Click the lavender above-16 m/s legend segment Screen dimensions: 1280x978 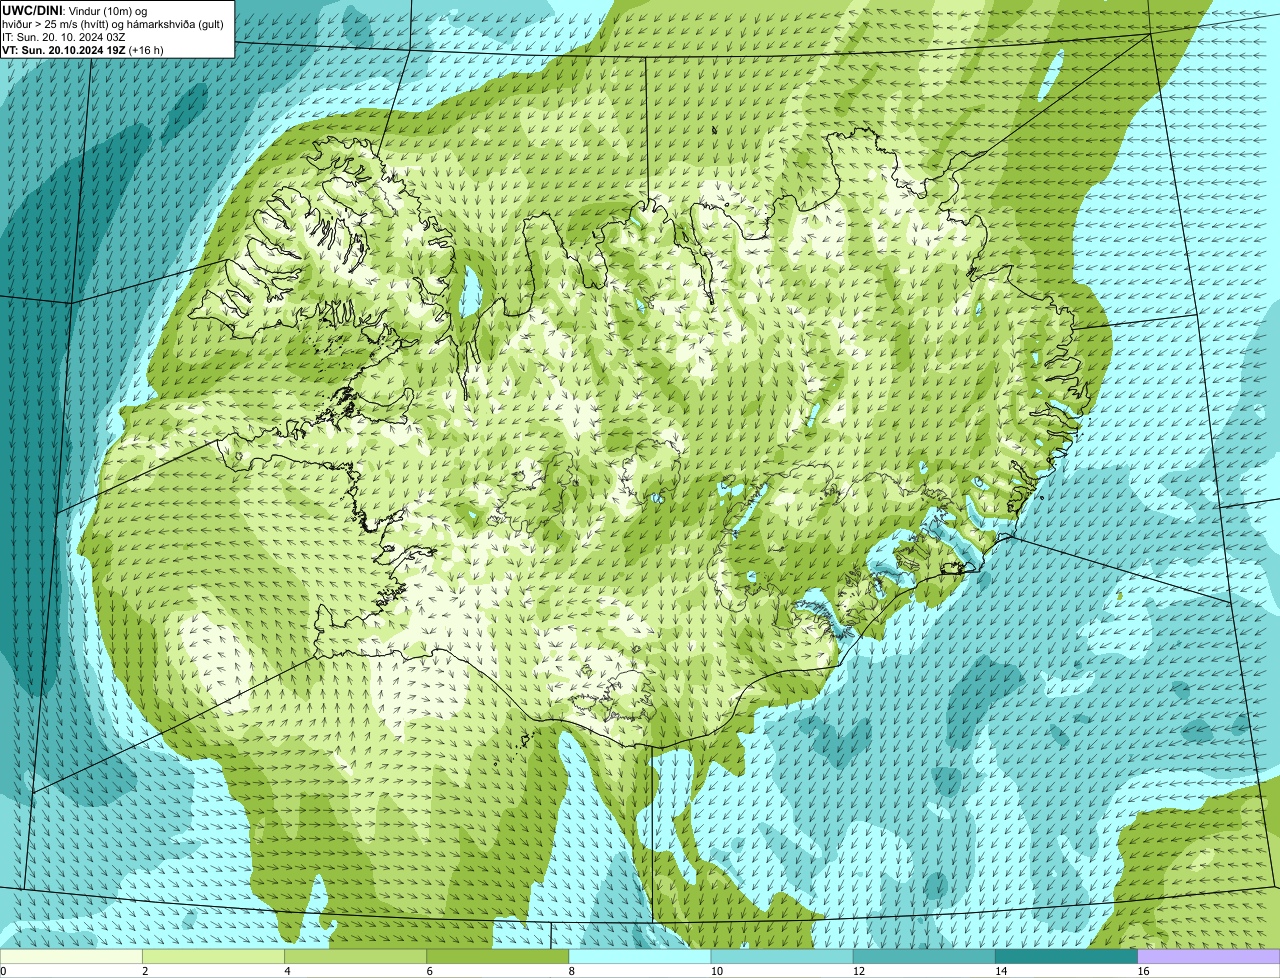(x=1209, y=956)
